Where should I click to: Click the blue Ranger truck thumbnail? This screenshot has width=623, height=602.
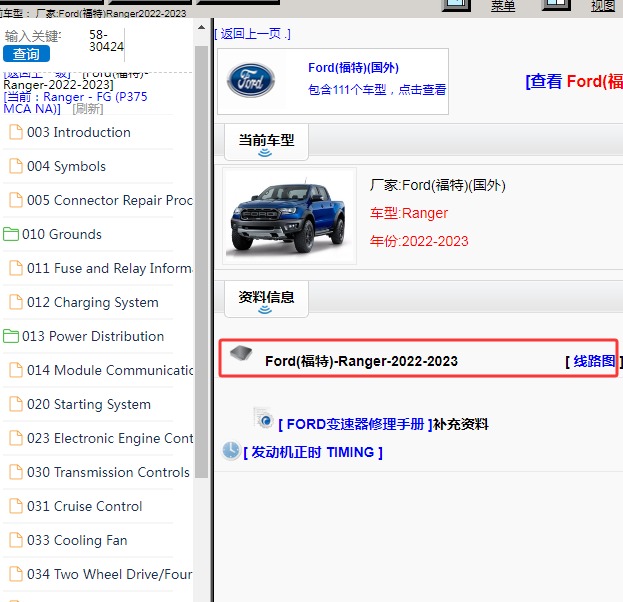pyautogui.click(x=290, y=216)
